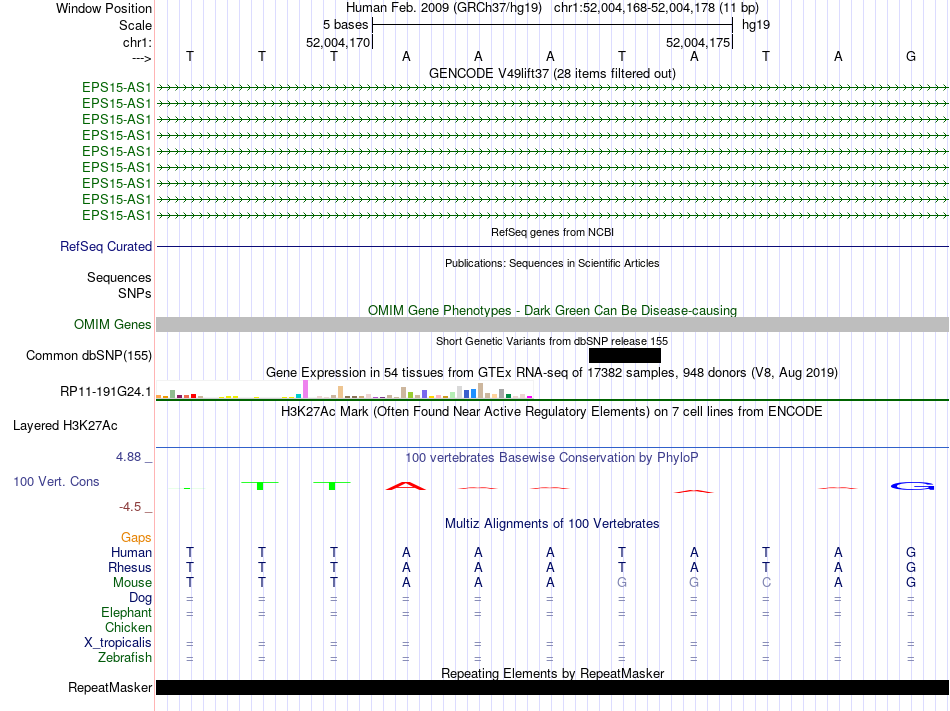The width and height of the screenshot is (950, 711).
Task: Click the 4.88 upper scale value
Action: coord(128,457)
